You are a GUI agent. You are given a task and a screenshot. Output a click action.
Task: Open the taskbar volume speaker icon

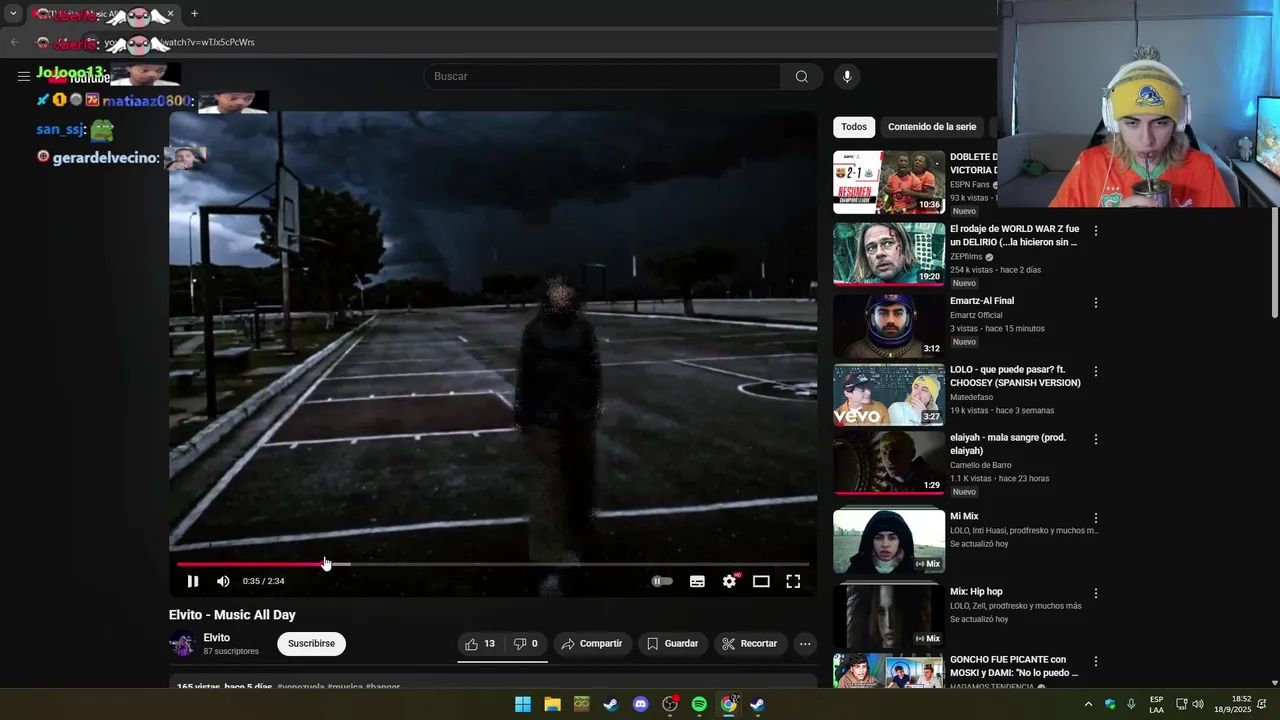click(x=1198, y=704)
